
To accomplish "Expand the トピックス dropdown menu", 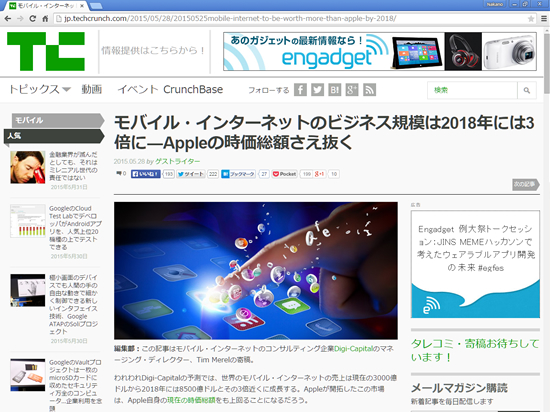I will [x=40, y=89].
